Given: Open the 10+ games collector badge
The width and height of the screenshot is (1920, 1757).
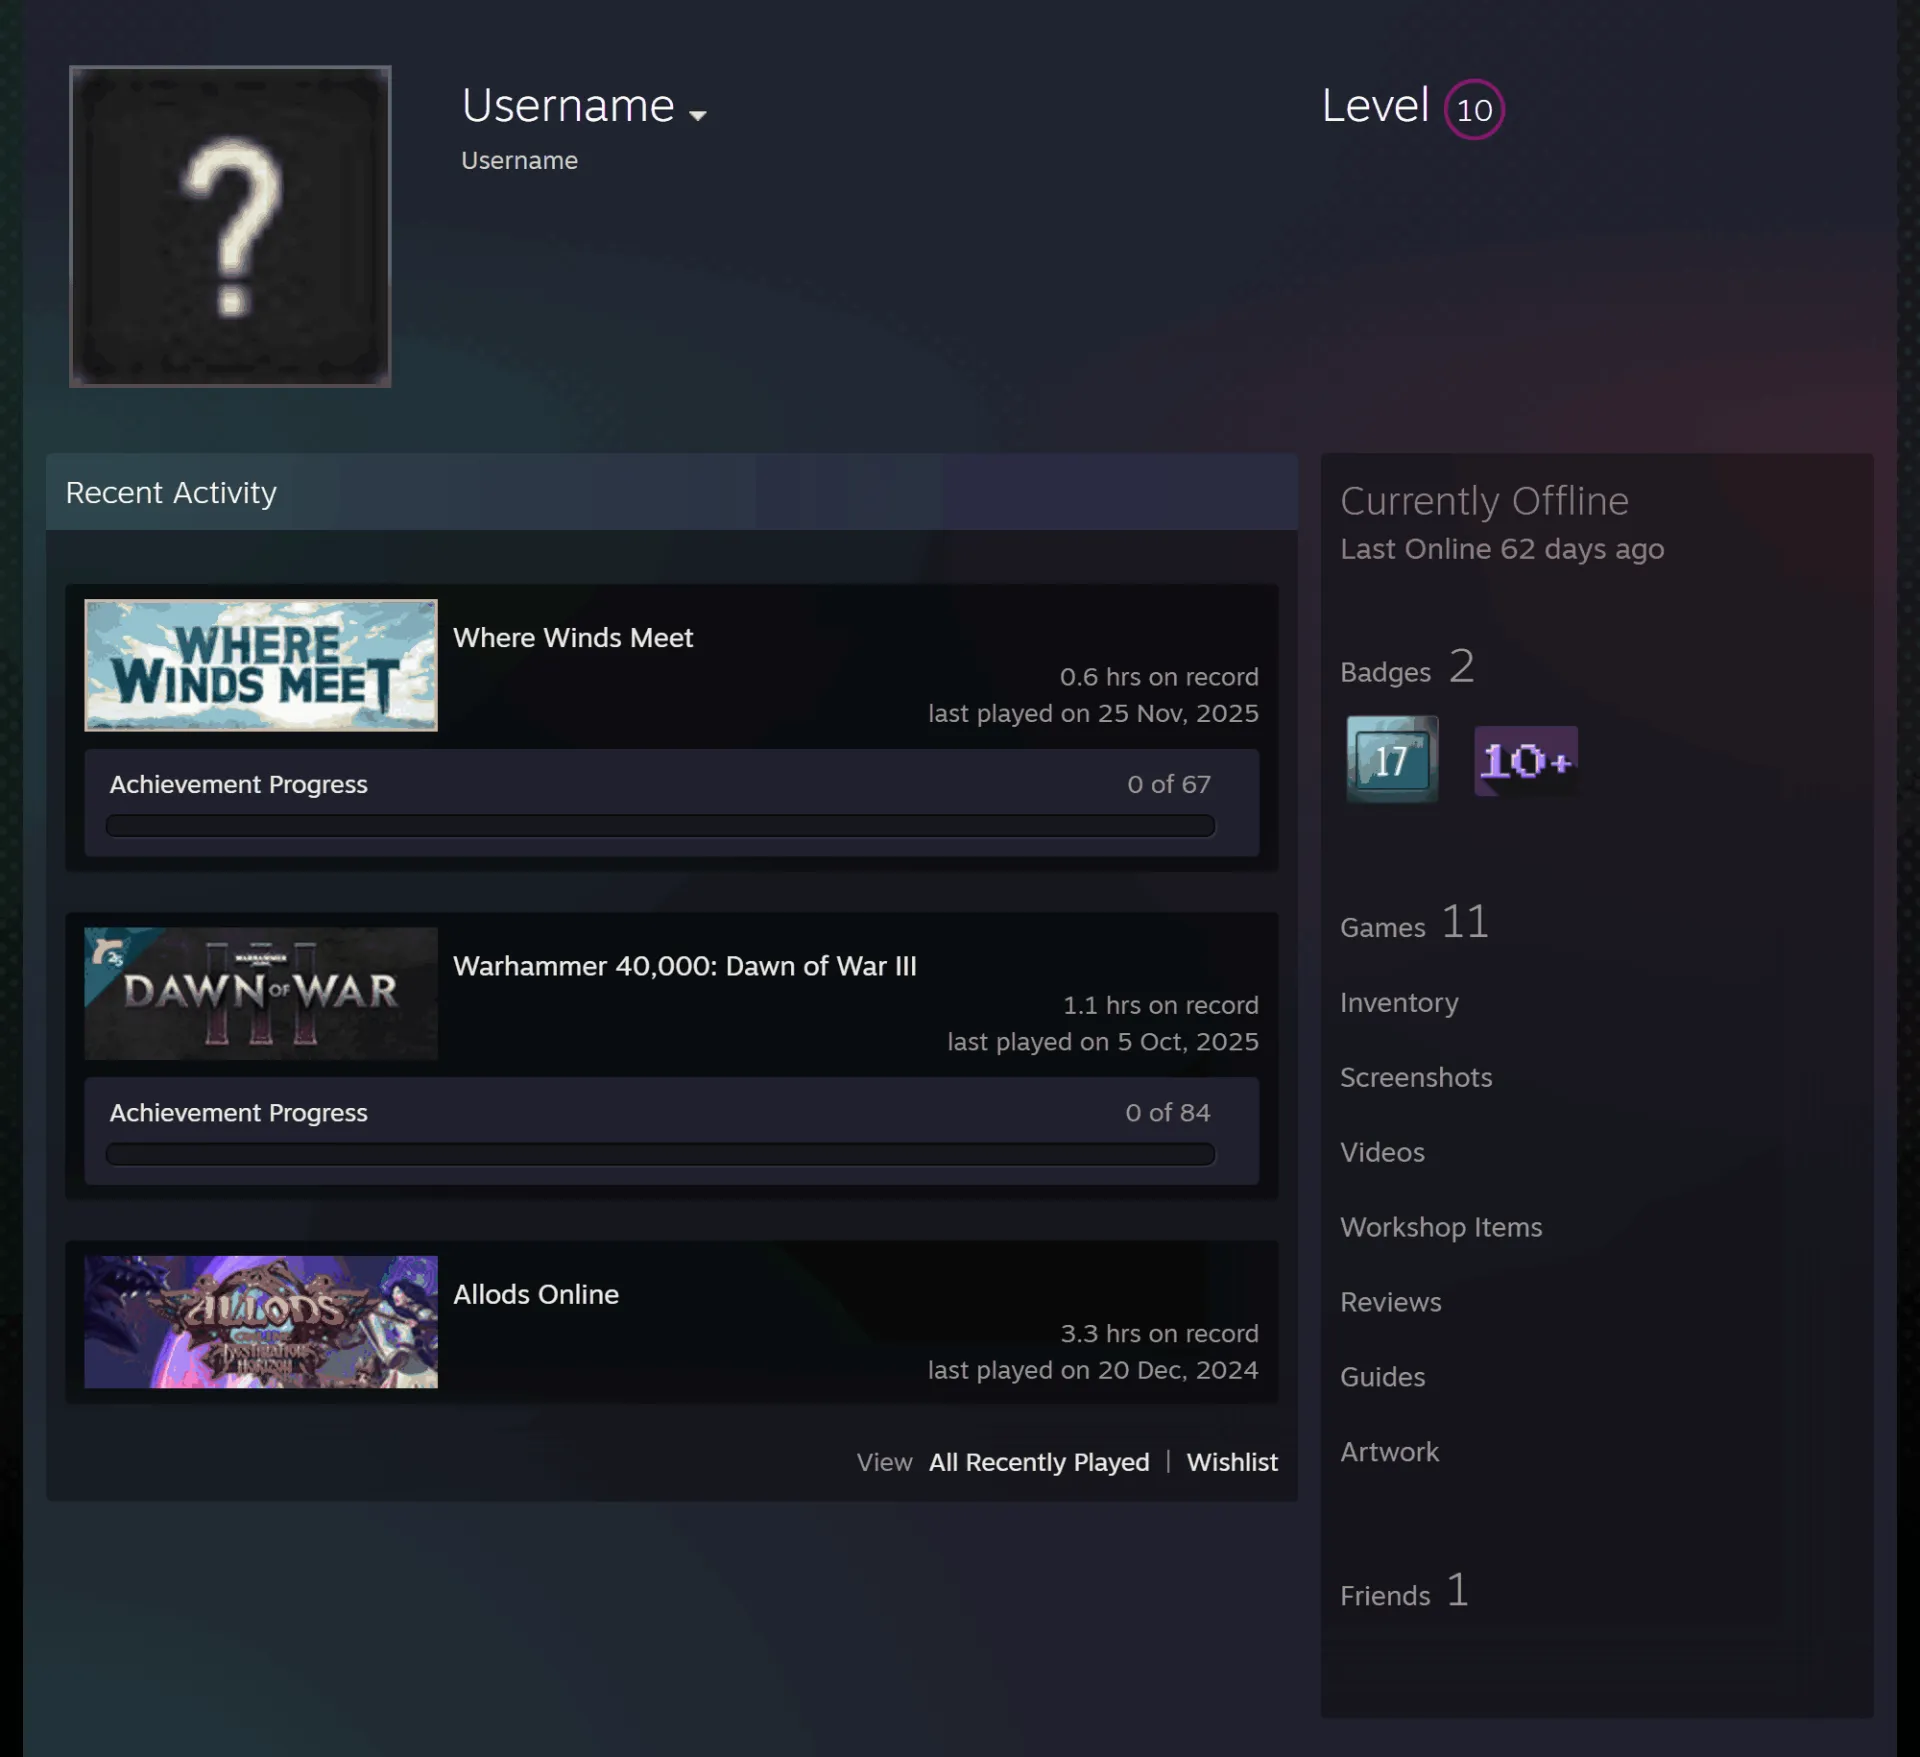Looking at the screenshot, I should click(1526, 761).
